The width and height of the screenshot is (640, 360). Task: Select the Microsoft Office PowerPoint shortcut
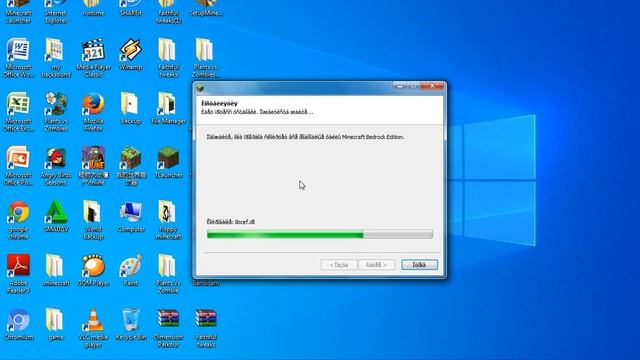[x=18, y=165]
